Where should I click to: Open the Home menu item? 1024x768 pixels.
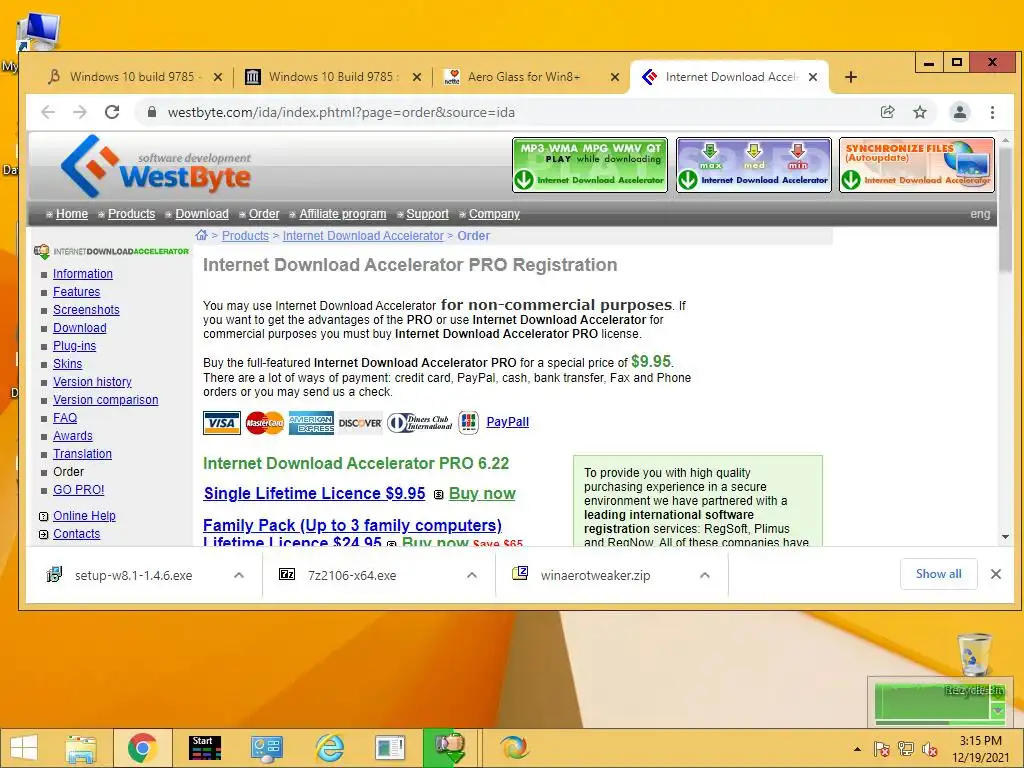pyautogui.click(x=72, y=214)
